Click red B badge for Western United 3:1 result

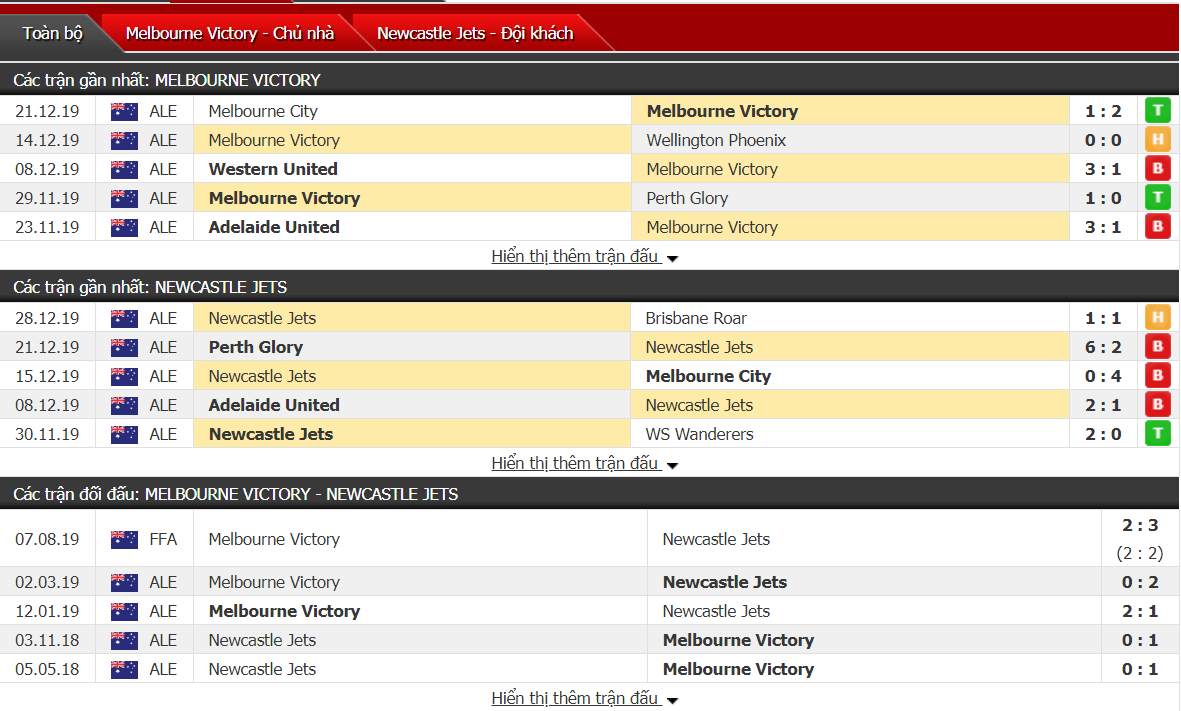coord(1158,169)
